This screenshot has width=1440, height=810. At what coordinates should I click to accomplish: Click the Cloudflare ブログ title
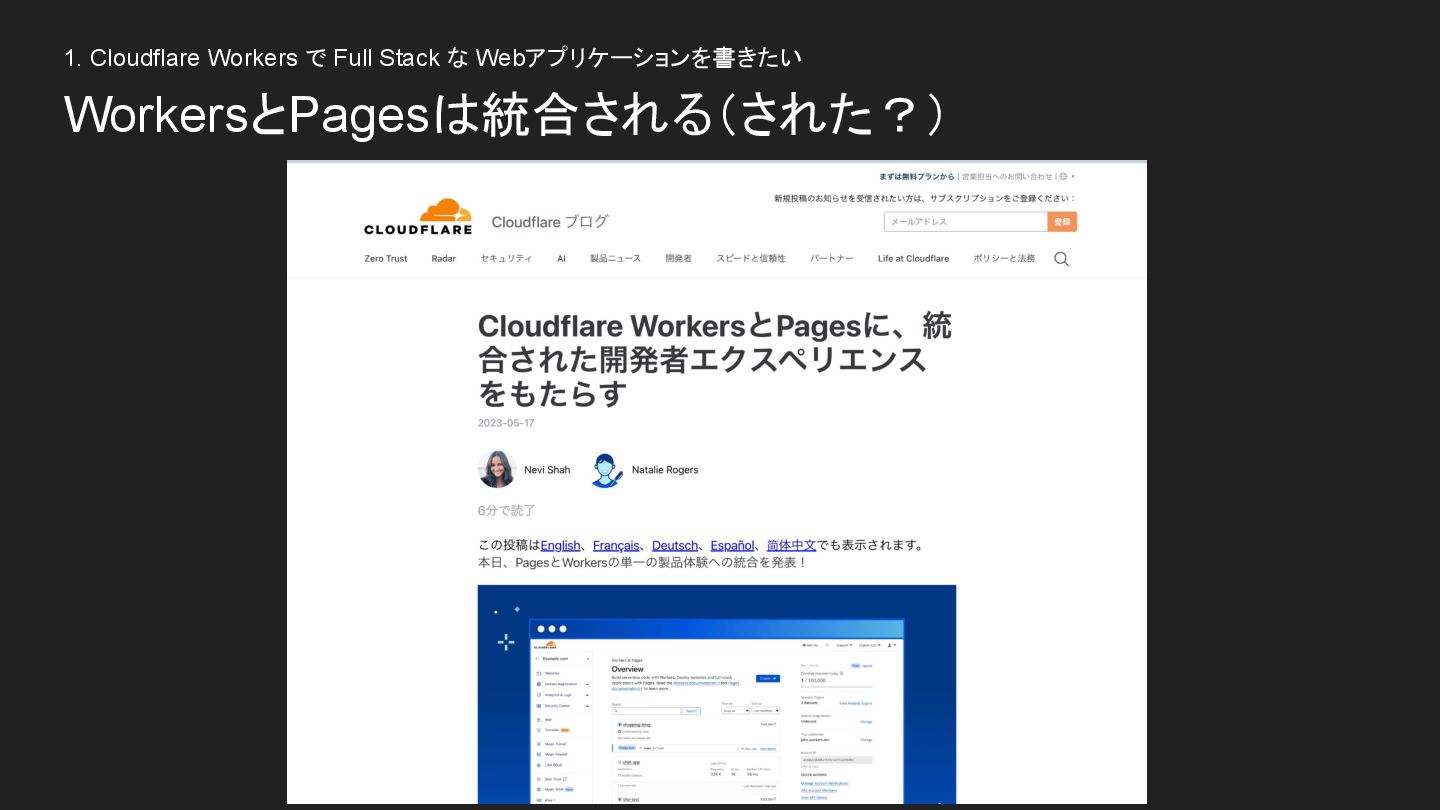pyautogui.click(x=550, y=222)
